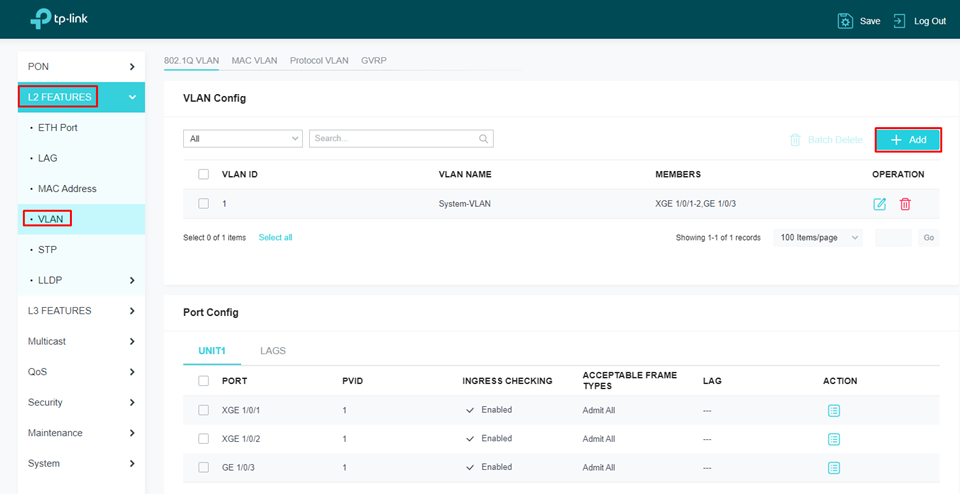The width and height of the screenshot is (960, 494).
Task: Select STP in the sidebar
Action: 47,250
